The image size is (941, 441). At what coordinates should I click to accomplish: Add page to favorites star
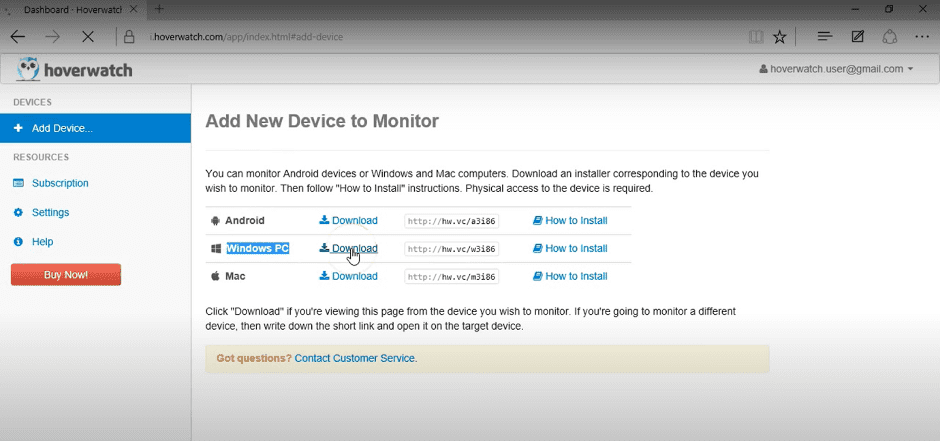pos(780,37)
